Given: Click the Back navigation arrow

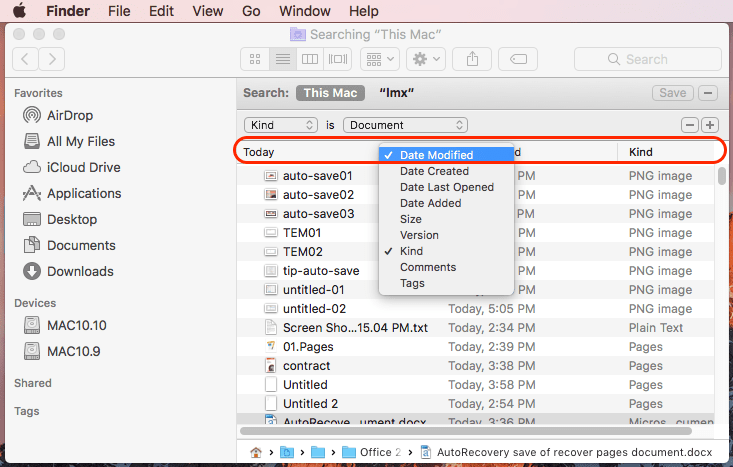Looking at the screenshot, I should click(25, 59).
